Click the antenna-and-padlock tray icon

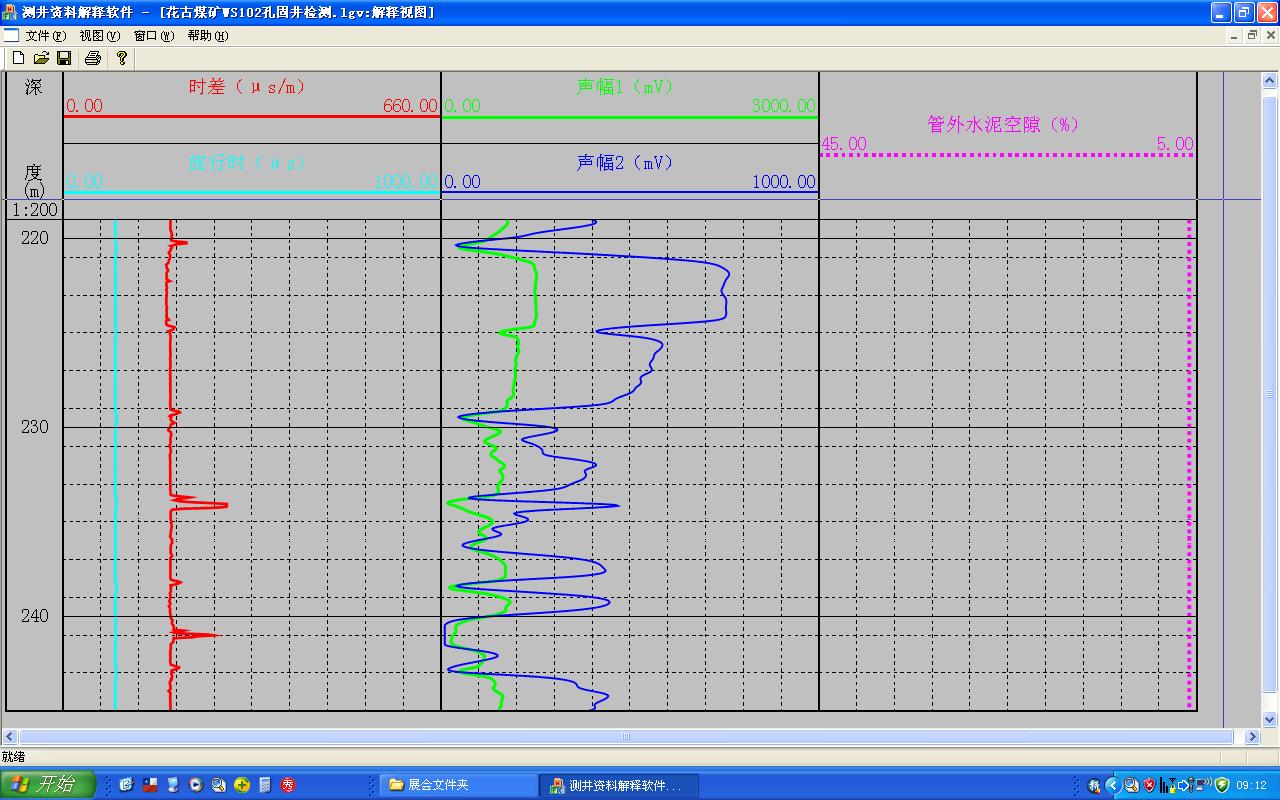(x=1173, y=786)
